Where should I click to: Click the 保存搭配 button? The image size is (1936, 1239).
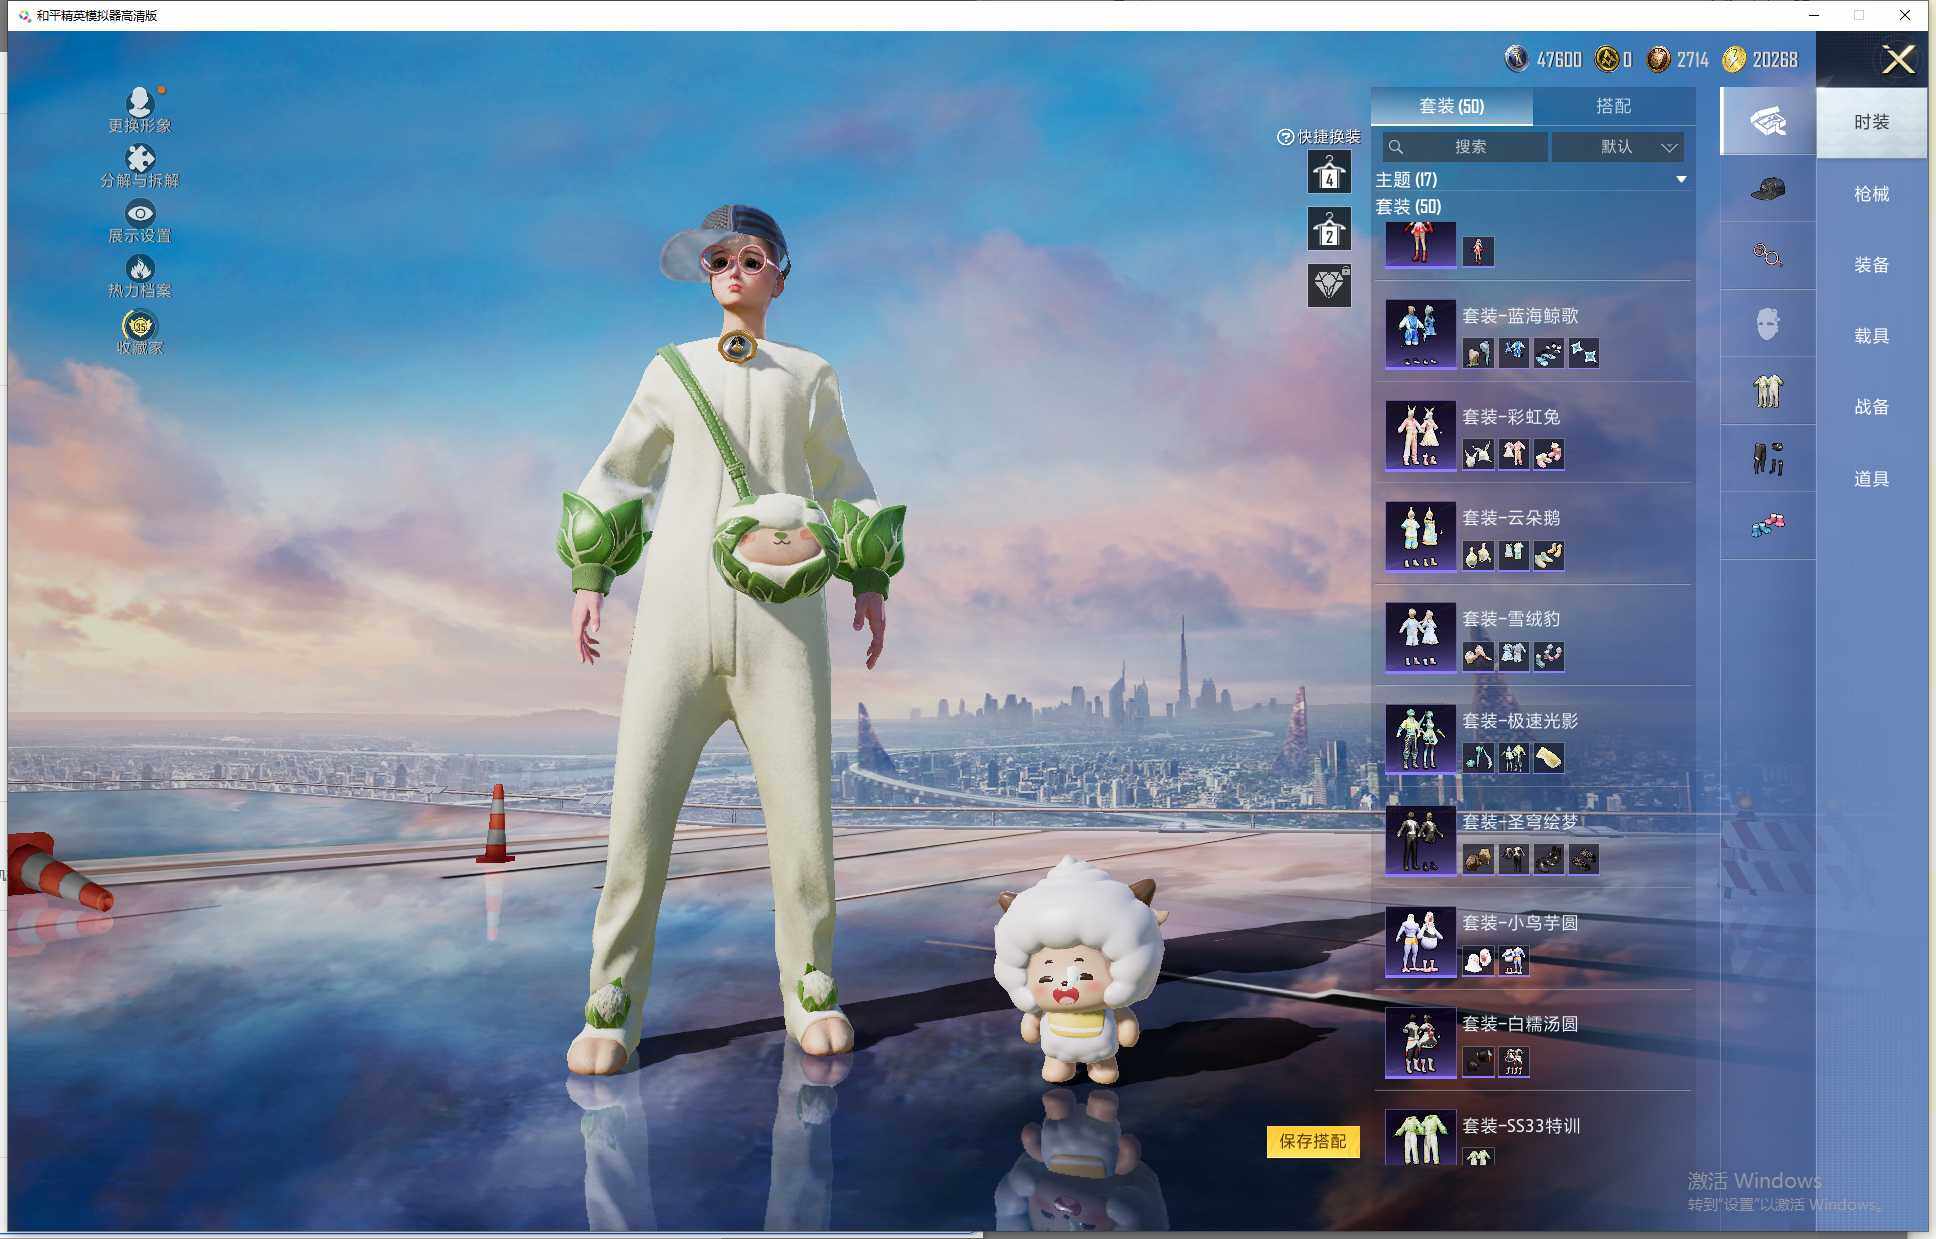[1312, 1141]
